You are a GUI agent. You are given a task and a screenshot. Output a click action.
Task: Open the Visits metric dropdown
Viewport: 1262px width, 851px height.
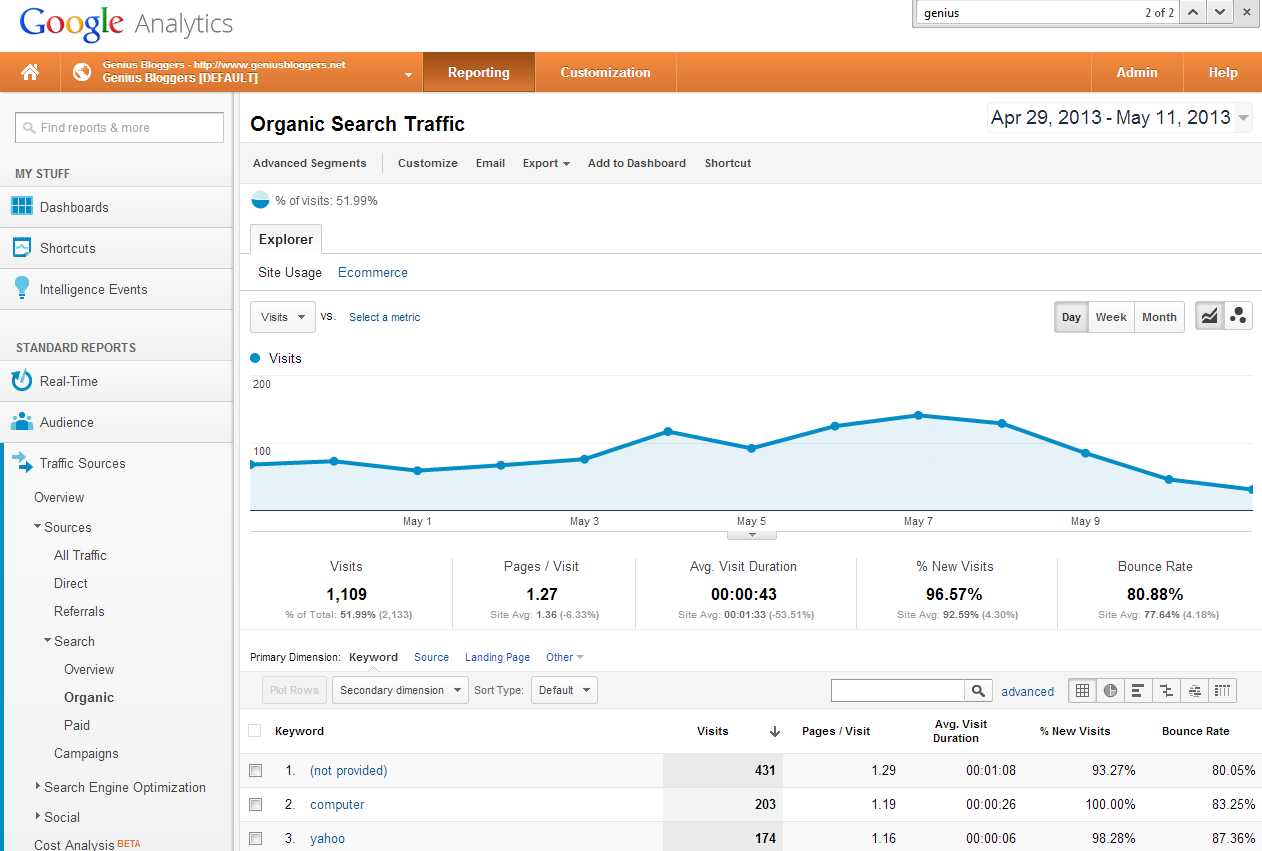pos(283,317)
